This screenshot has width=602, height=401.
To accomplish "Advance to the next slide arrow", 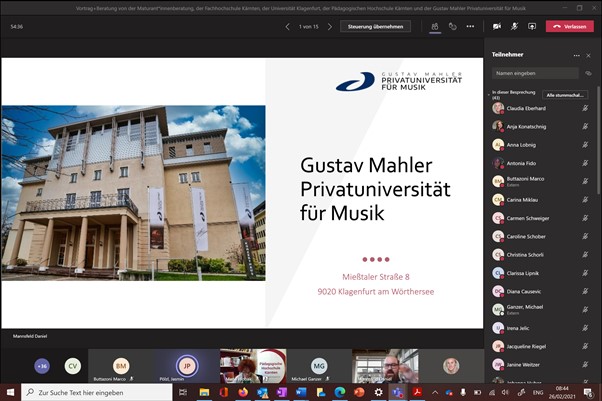I will pyautogui.click(x=330, y=27).
